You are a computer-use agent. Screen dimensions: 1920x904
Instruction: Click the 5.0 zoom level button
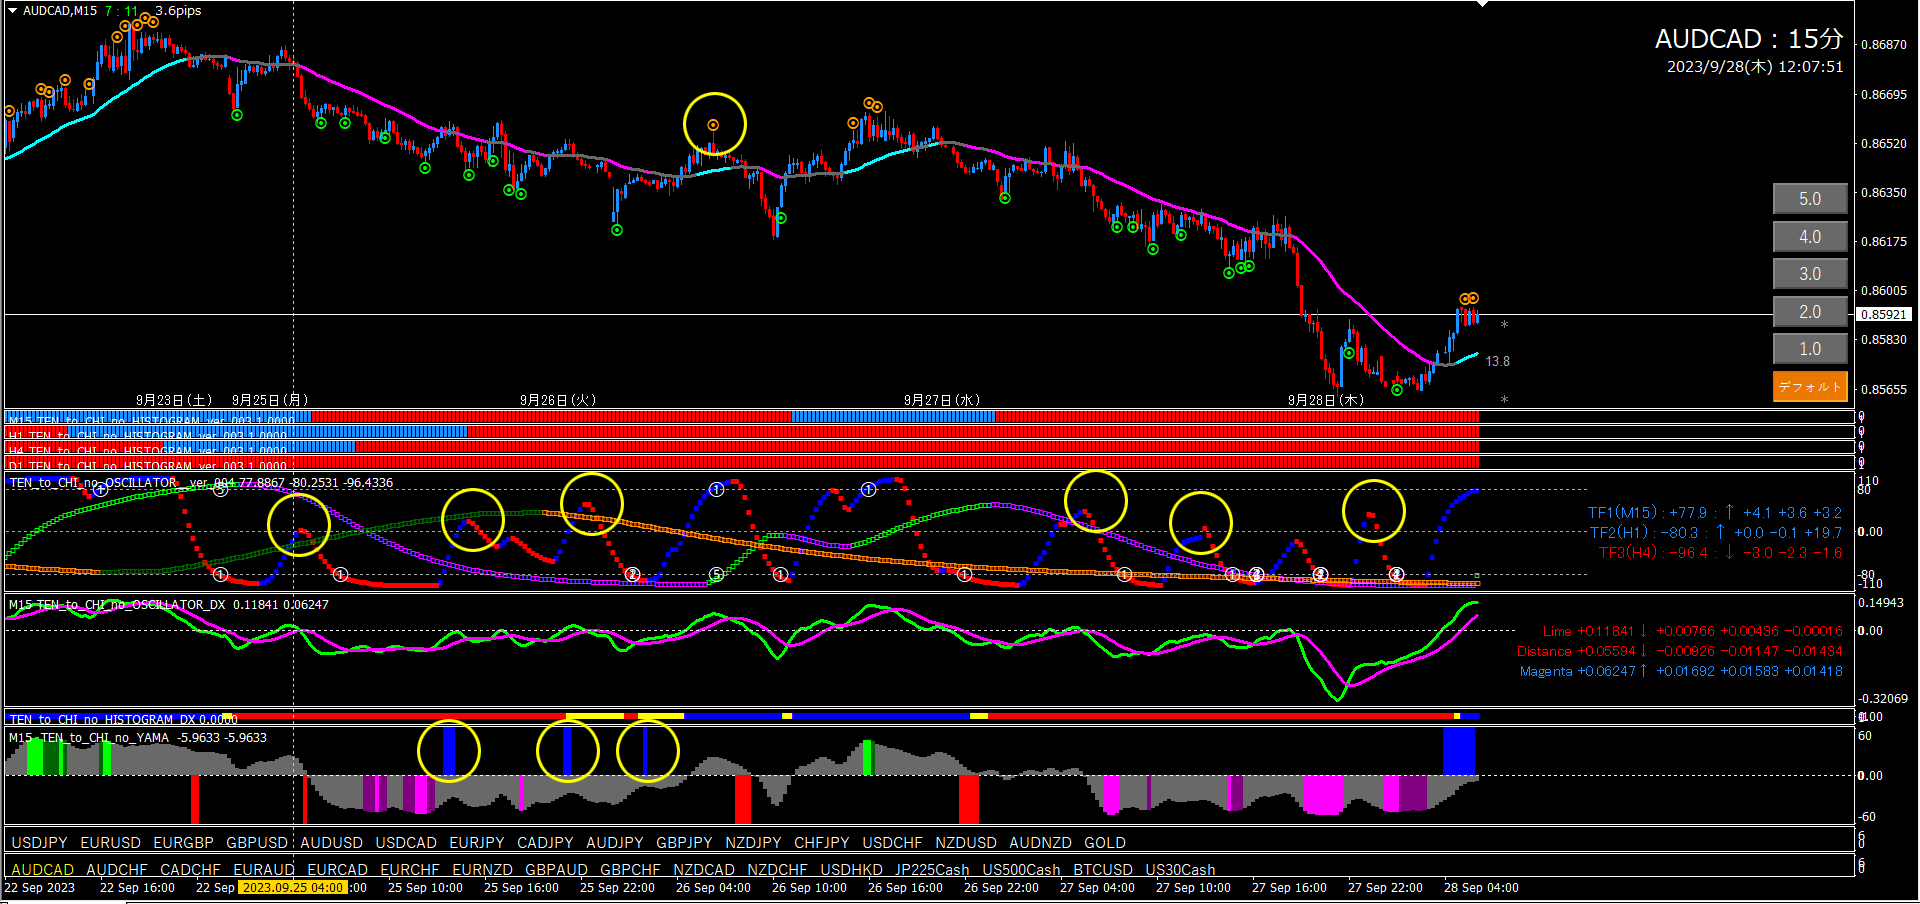click(1810, 199)
